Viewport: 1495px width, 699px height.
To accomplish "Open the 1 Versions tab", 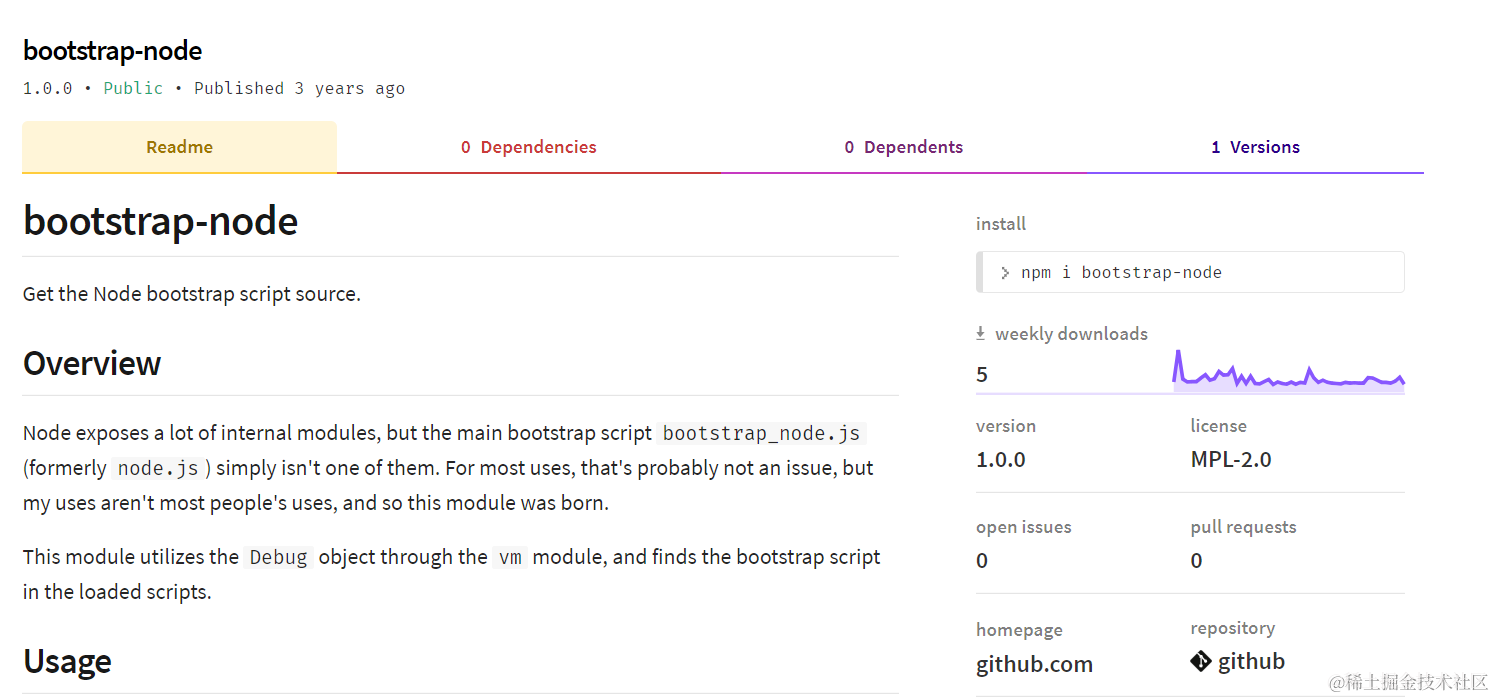I will 1255,146.
